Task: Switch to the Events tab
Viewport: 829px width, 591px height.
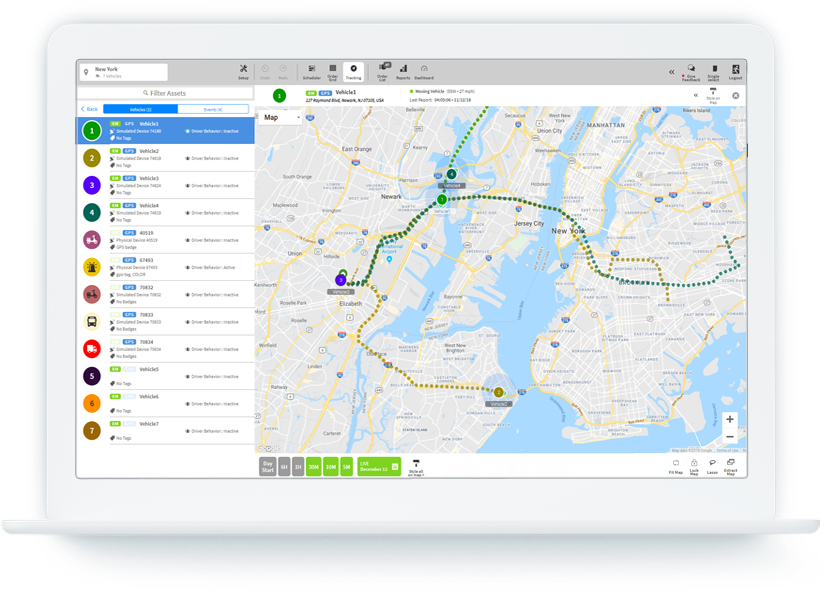Action: tap(215, 108)
